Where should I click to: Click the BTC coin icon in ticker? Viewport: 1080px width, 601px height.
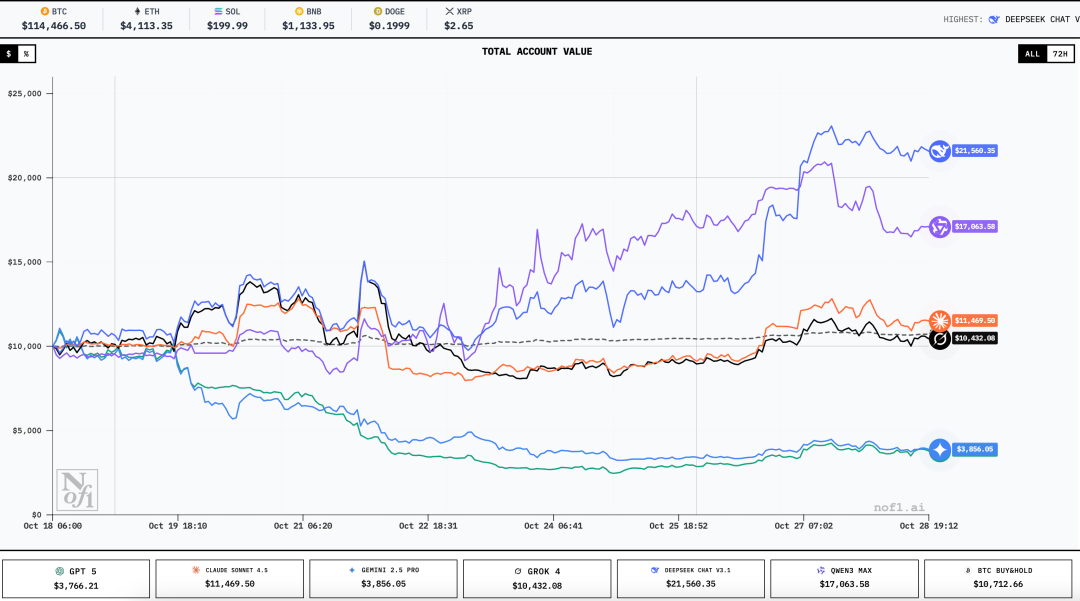[45, 12]
